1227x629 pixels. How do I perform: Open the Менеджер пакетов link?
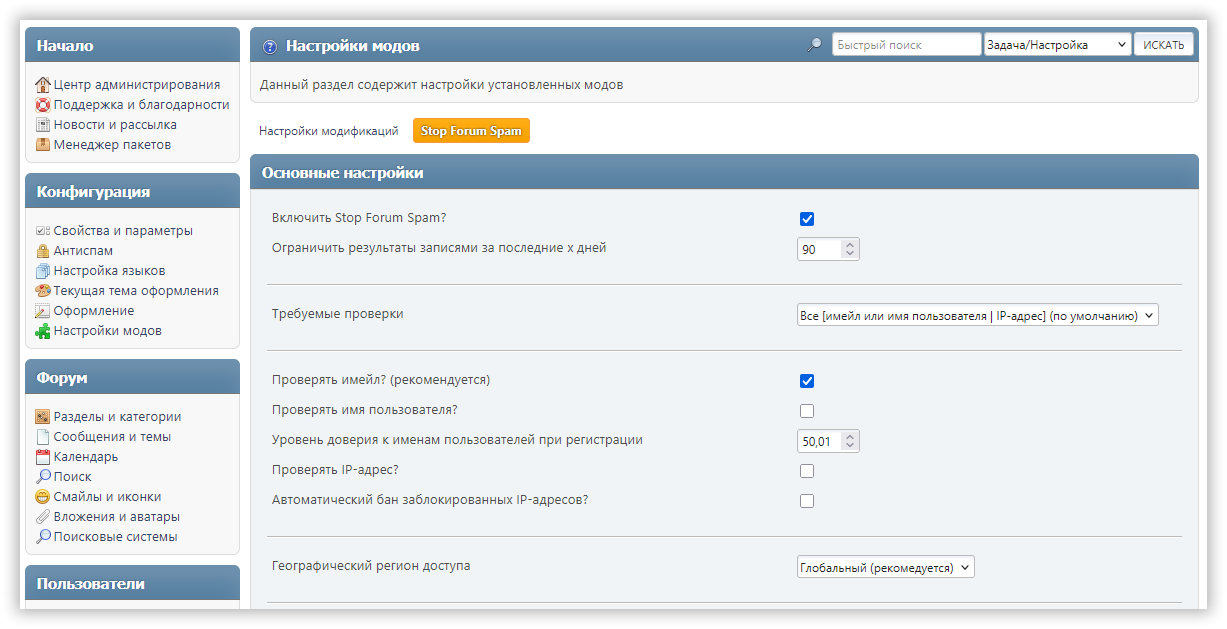(112, 145)
